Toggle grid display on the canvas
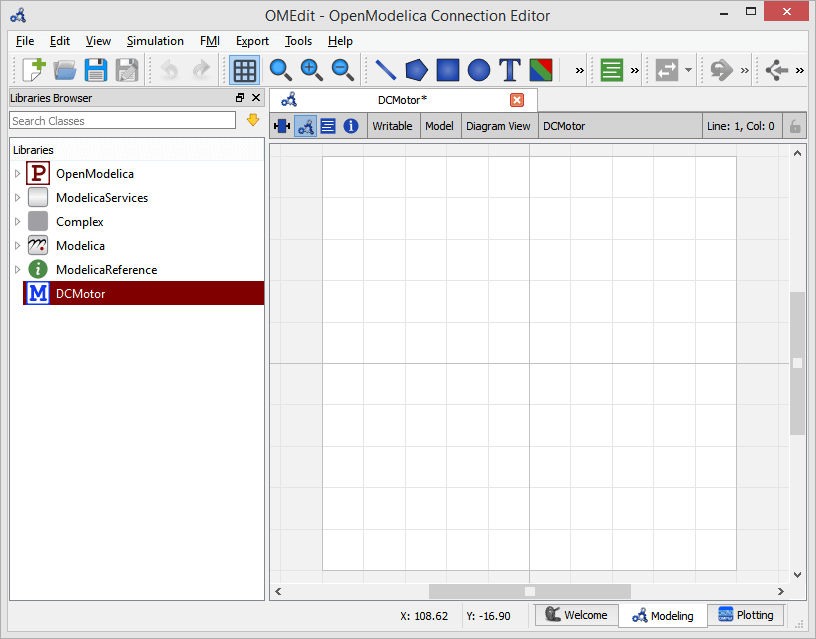Image resolution: width=816 pixels, height=639 pixels. 245,70
